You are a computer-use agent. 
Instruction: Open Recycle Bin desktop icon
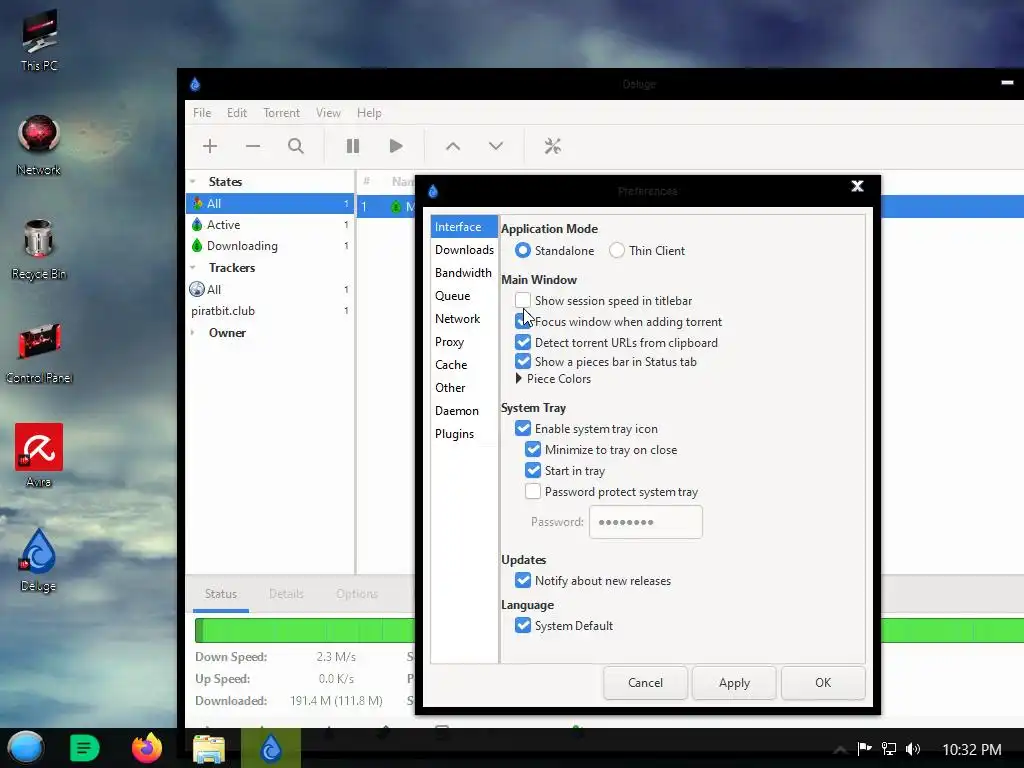point(39,249)
